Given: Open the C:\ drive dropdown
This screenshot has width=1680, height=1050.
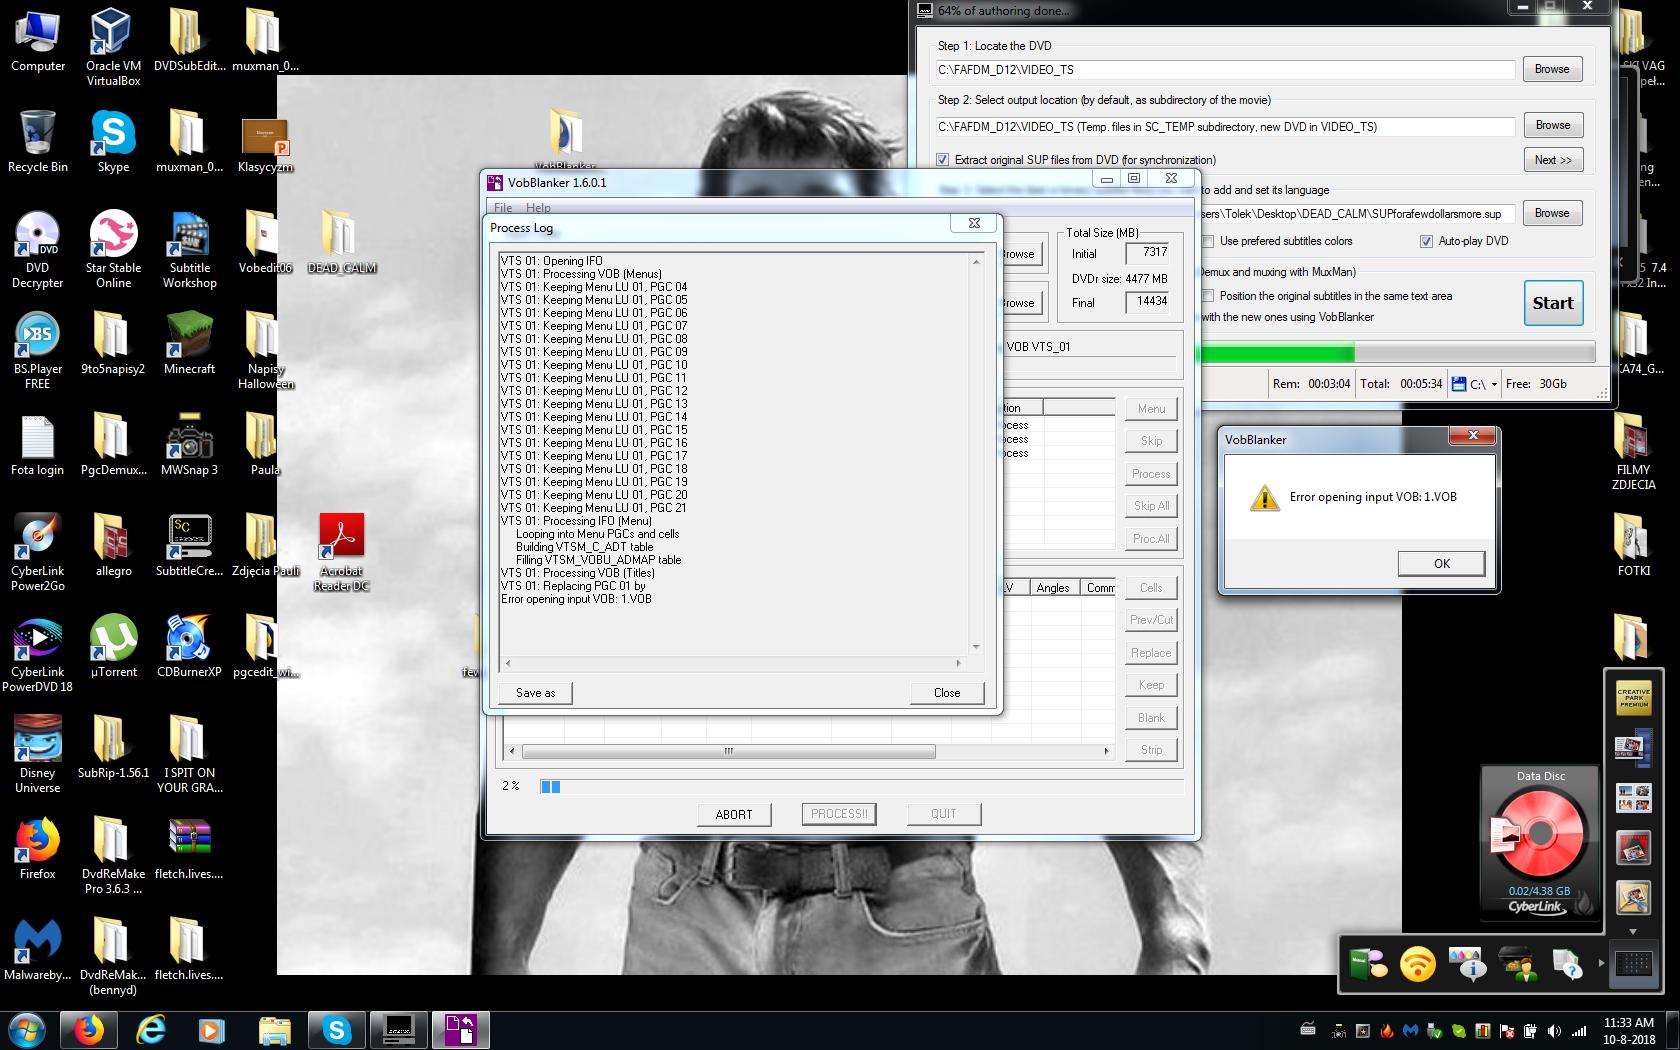Looking at the screenshot, I should 1494,384.
